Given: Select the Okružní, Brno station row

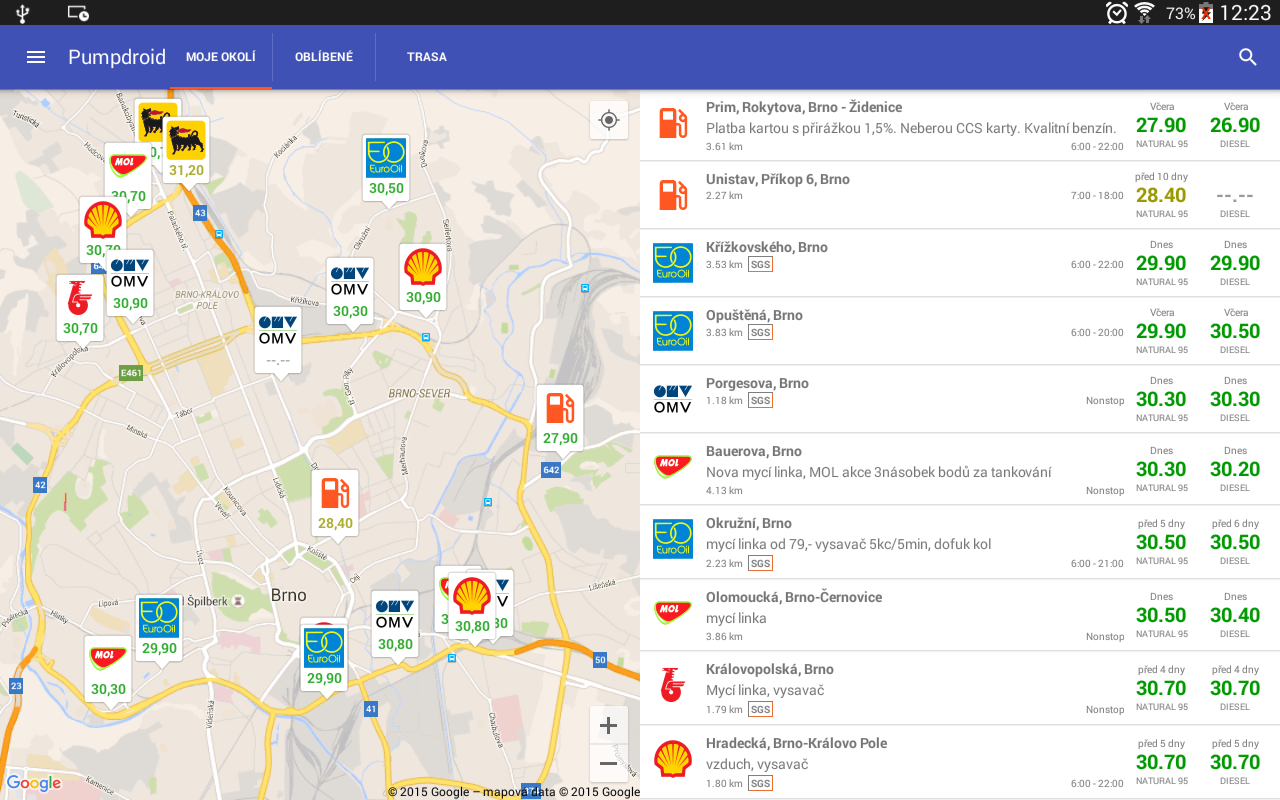Looking at the screenshot, I should [x=960, y=542].
